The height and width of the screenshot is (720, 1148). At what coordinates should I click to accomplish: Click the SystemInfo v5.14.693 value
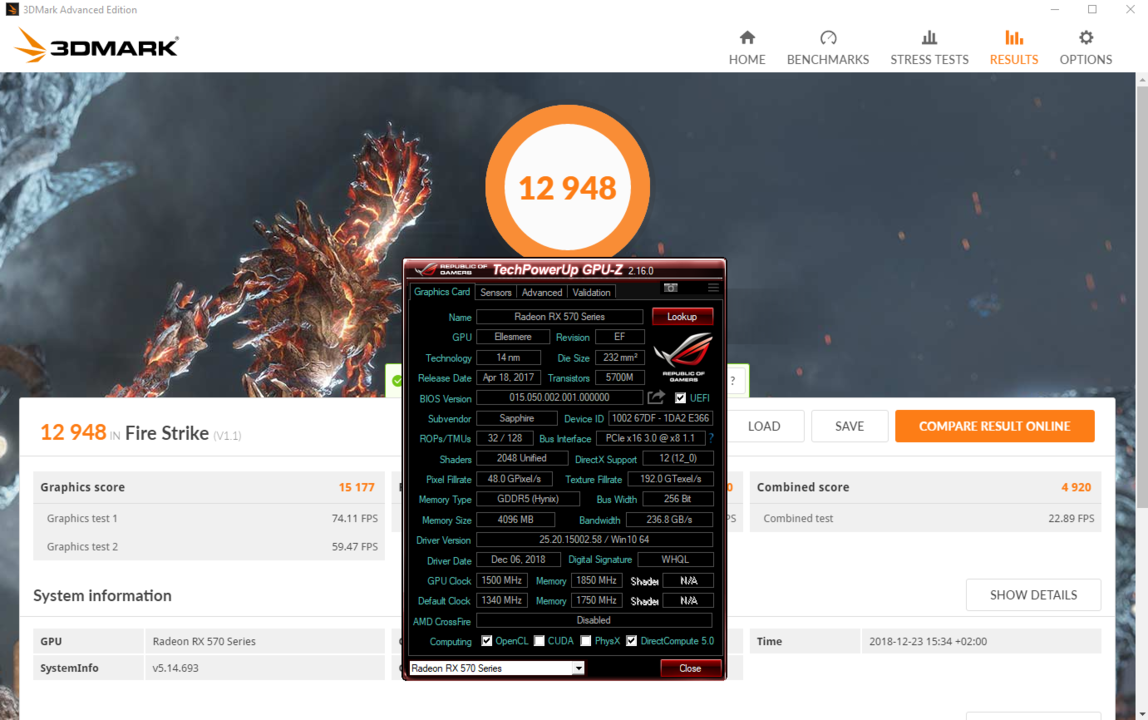point(176,668)
